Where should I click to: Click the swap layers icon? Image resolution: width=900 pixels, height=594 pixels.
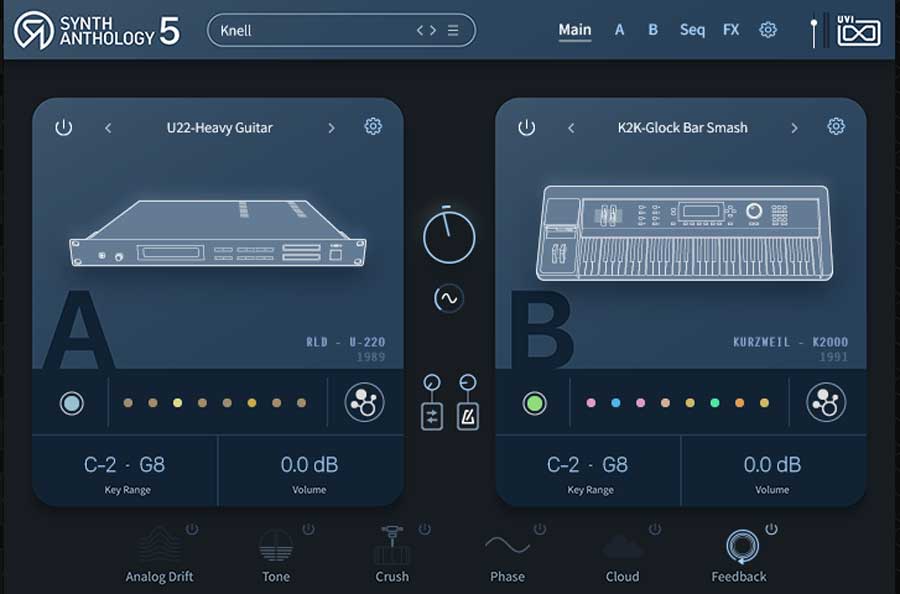(x=432, y=417)
